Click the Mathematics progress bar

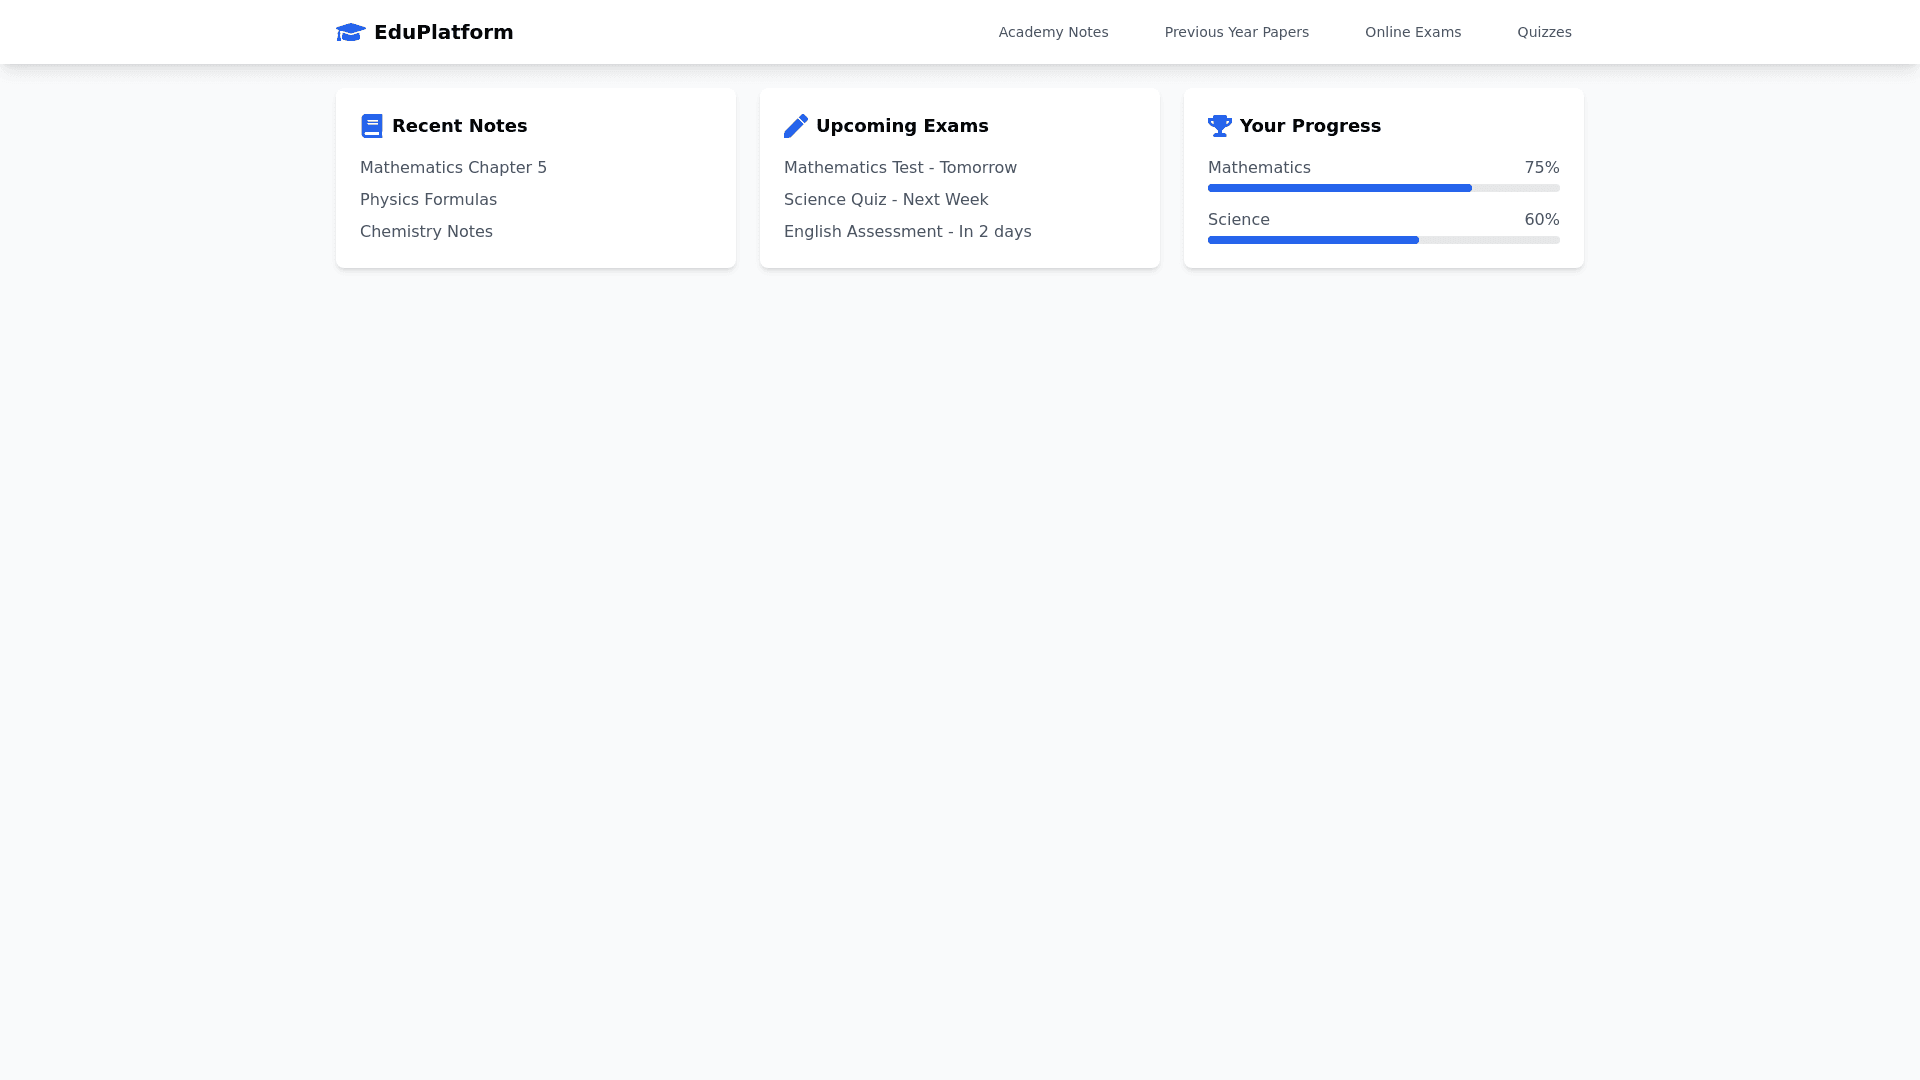(1383, 188)
